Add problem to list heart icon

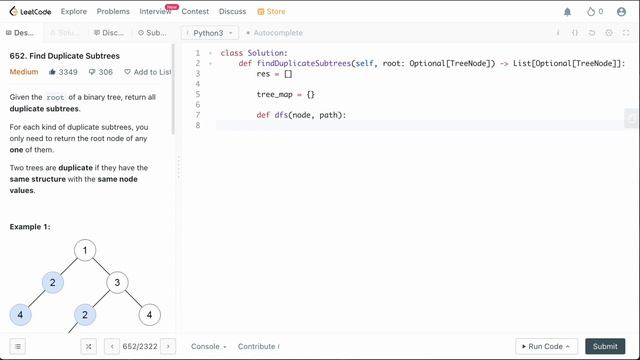(x=127, y=72)
